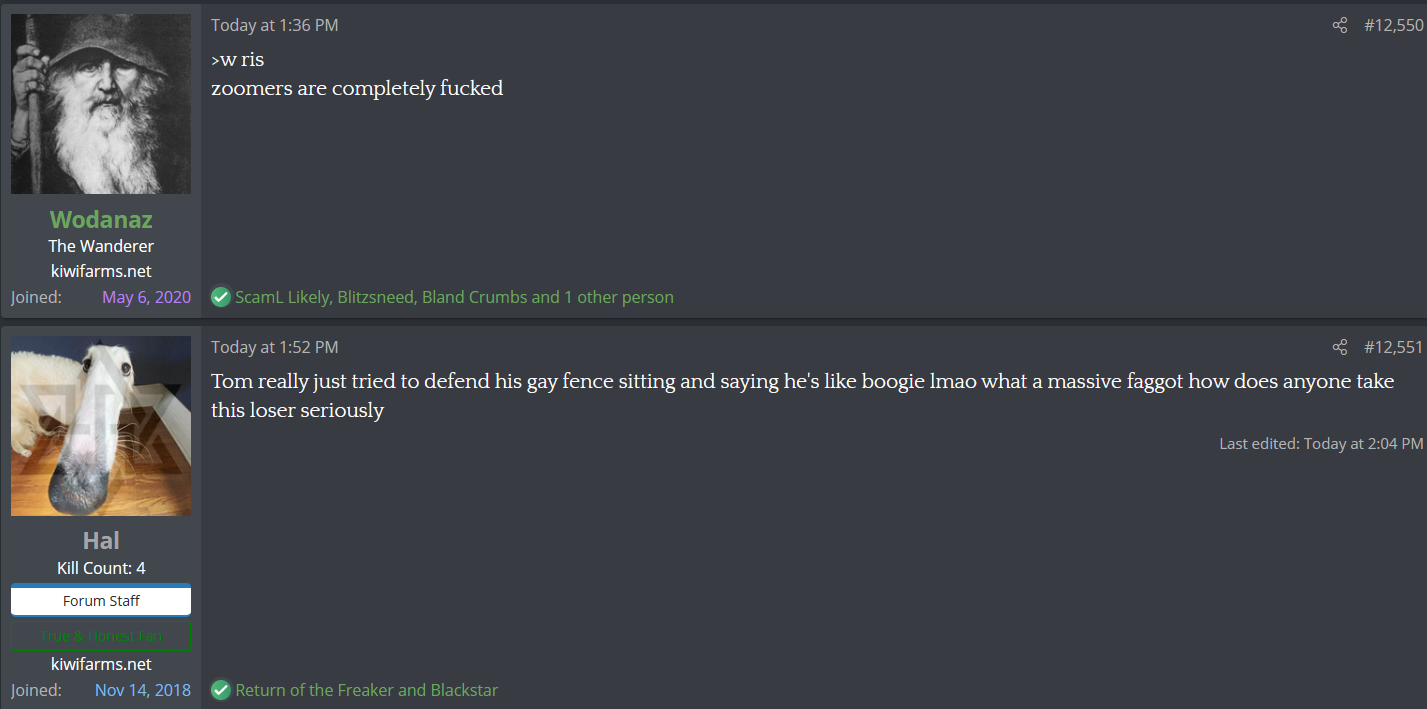Click 'Last edited: Today at 2:04 PM' text

coord(1321,443)
